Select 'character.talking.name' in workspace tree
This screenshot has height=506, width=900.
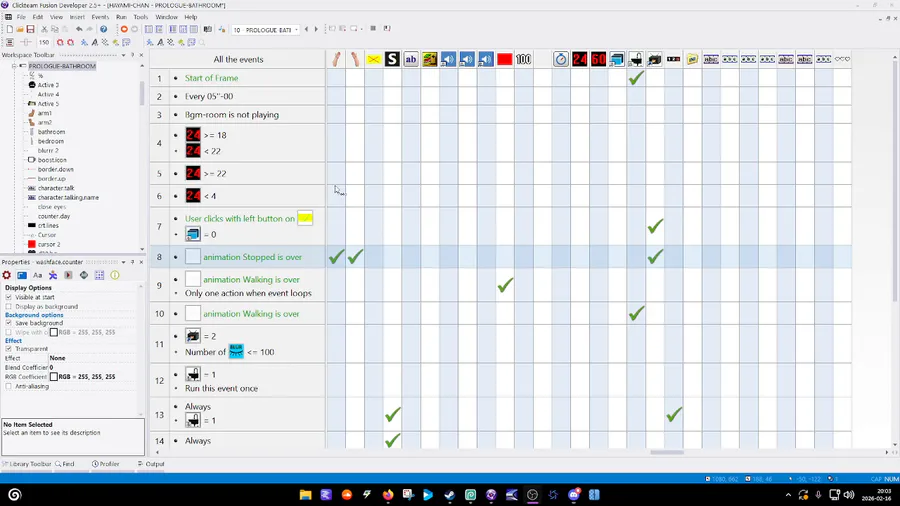click(68, 197)
